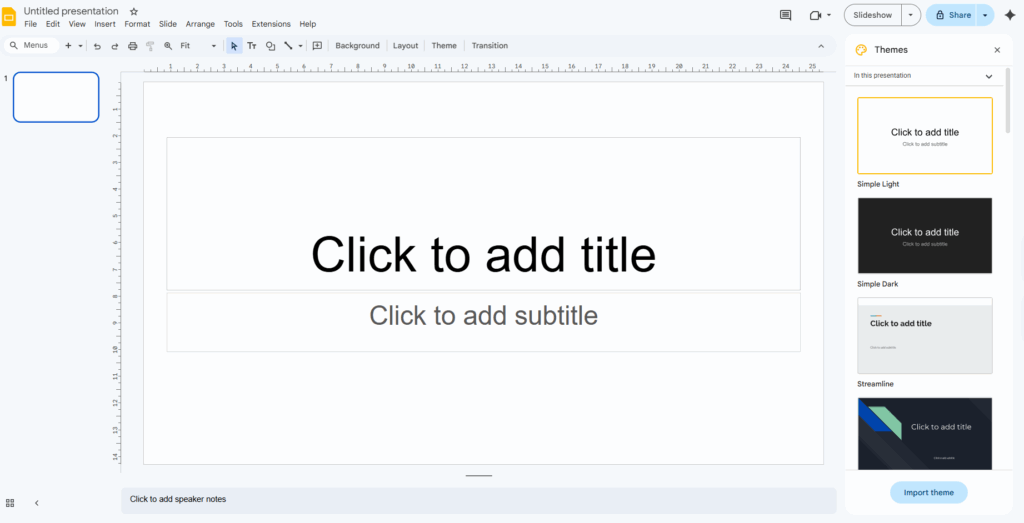Apply the Simple Dark theme

[924, 235]
